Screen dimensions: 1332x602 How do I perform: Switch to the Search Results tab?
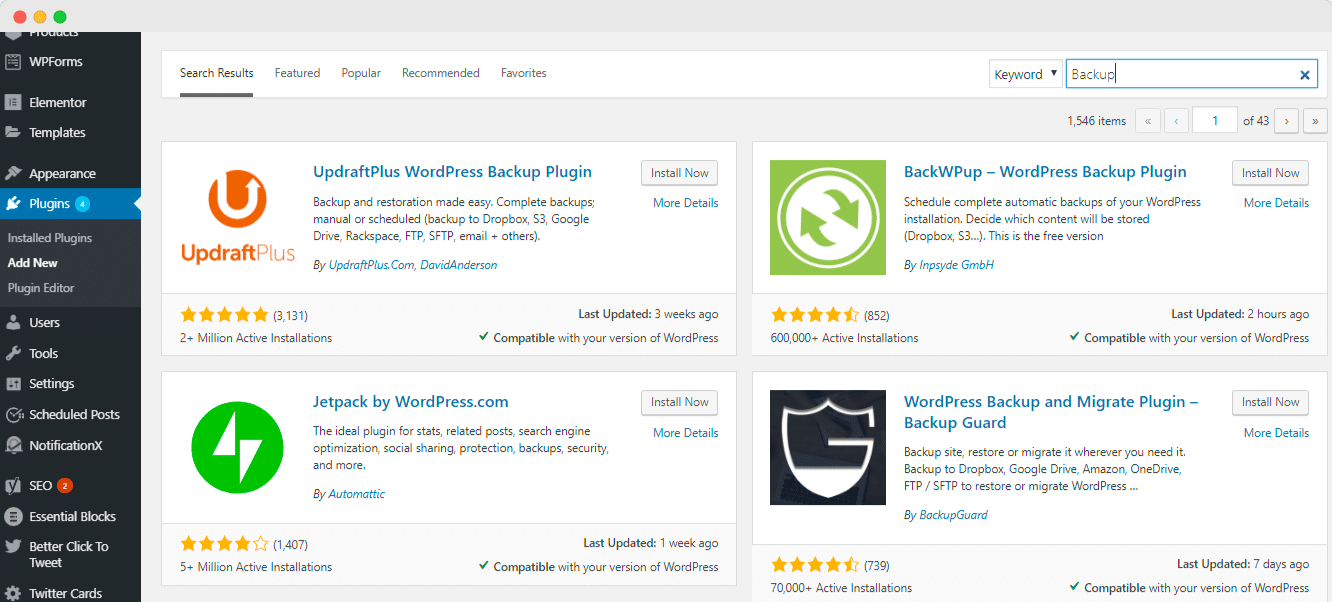click(217, 73)
